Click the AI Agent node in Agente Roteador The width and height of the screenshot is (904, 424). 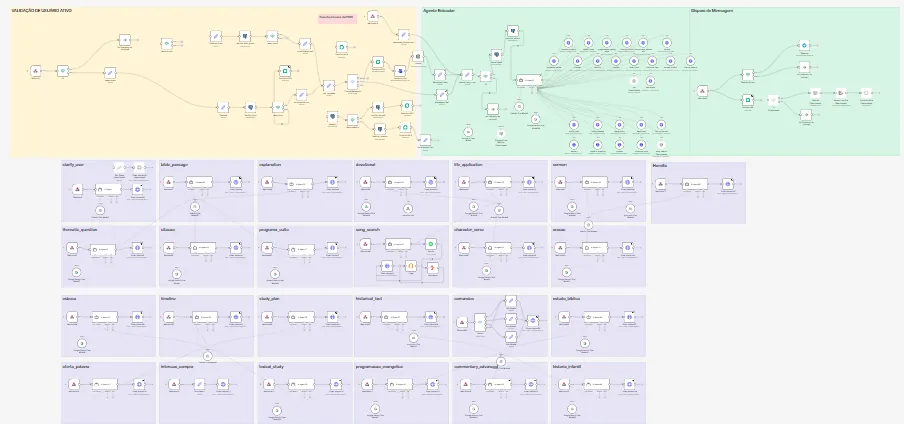pyautogui.click(x=529, y=80)
